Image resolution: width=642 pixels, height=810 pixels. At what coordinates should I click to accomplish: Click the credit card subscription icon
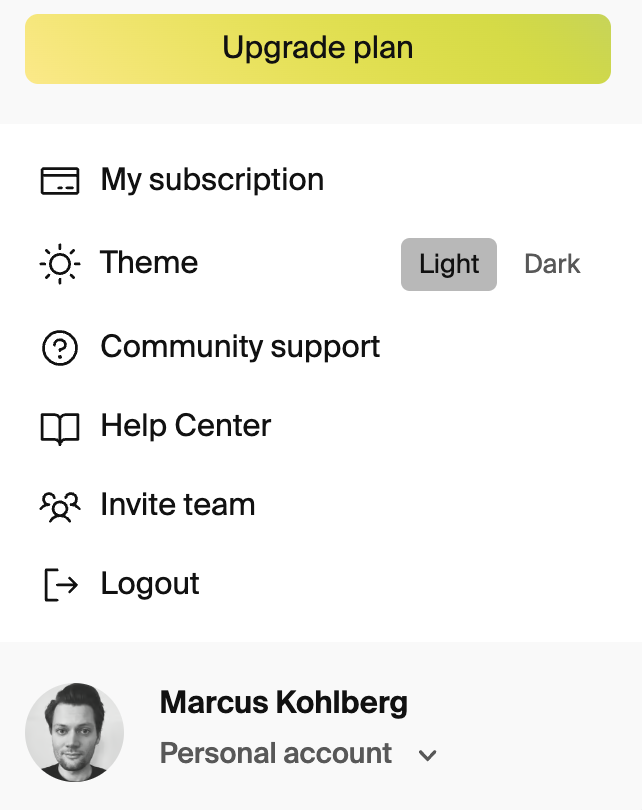tap(60, 181)
